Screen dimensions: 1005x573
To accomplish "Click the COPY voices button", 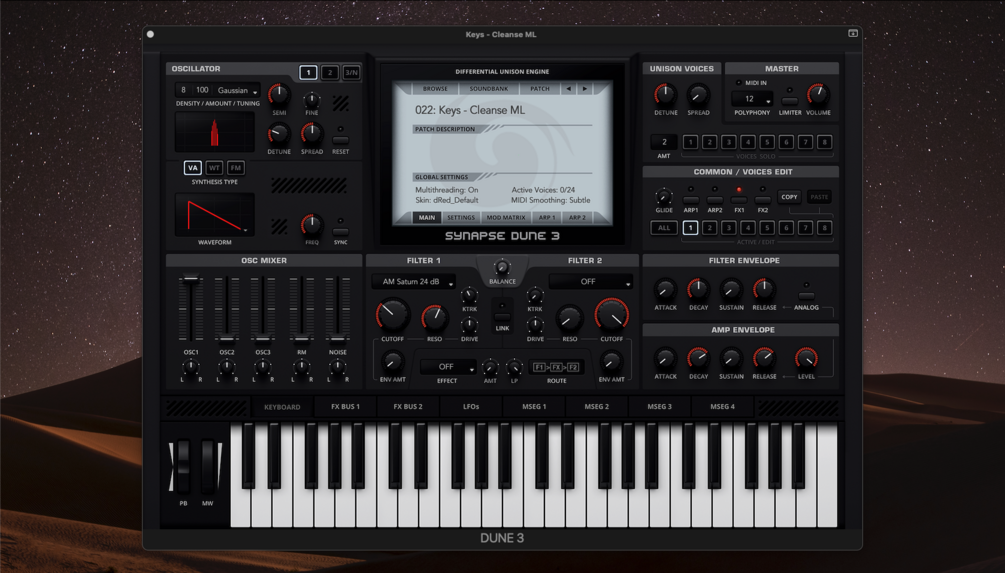I will [x=790, y=197].
